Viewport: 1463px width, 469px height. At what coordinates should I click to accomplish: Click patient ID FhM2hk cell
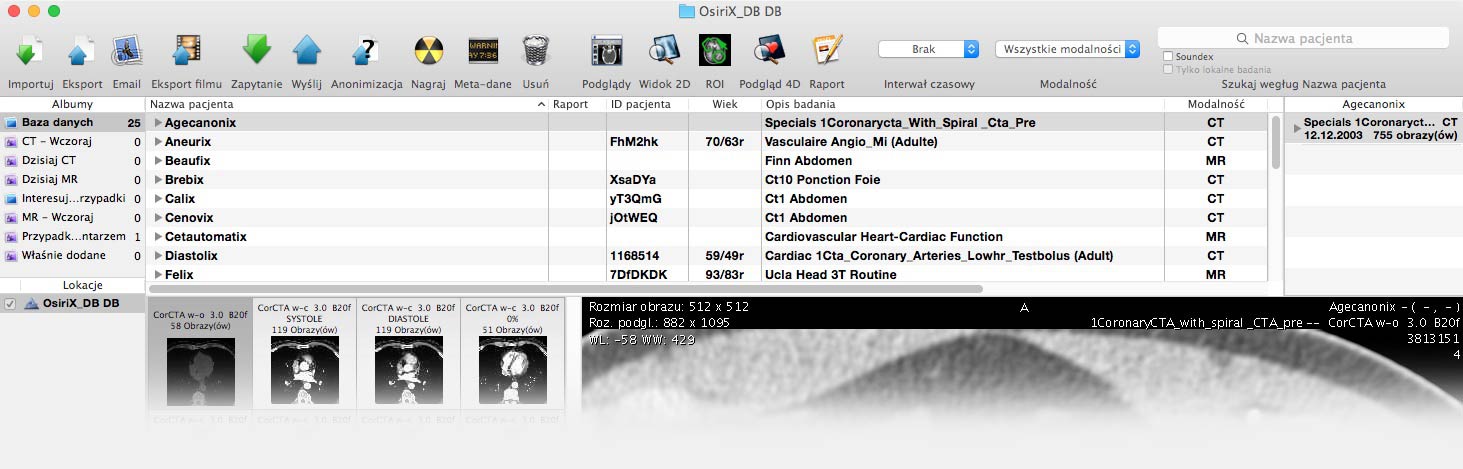click(x=635, y=142)
